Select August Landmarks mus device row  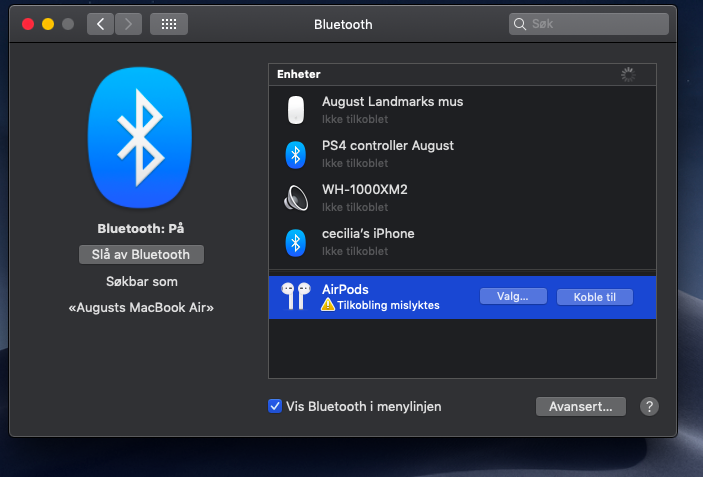click(462, 110)
